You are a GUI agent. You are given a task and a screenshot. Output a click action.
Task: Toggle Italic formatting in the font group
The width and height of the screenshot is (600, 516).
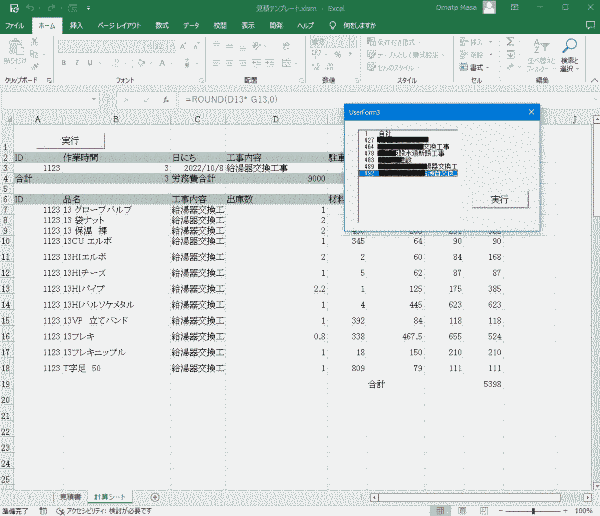pos(76,62)
